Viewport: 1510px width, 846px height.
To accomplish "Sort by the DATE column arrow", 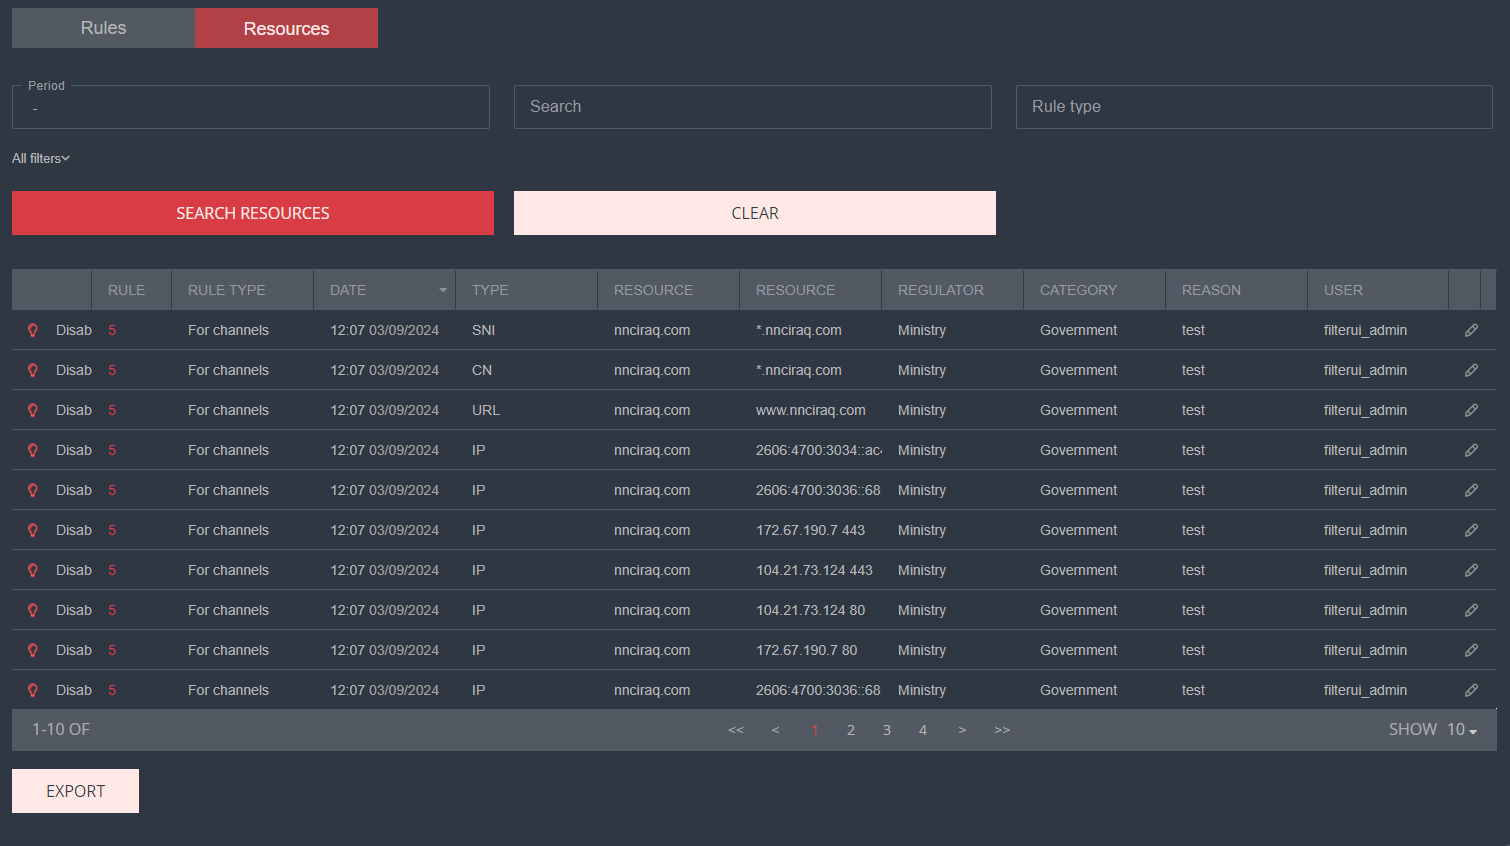I will point(442,290).
